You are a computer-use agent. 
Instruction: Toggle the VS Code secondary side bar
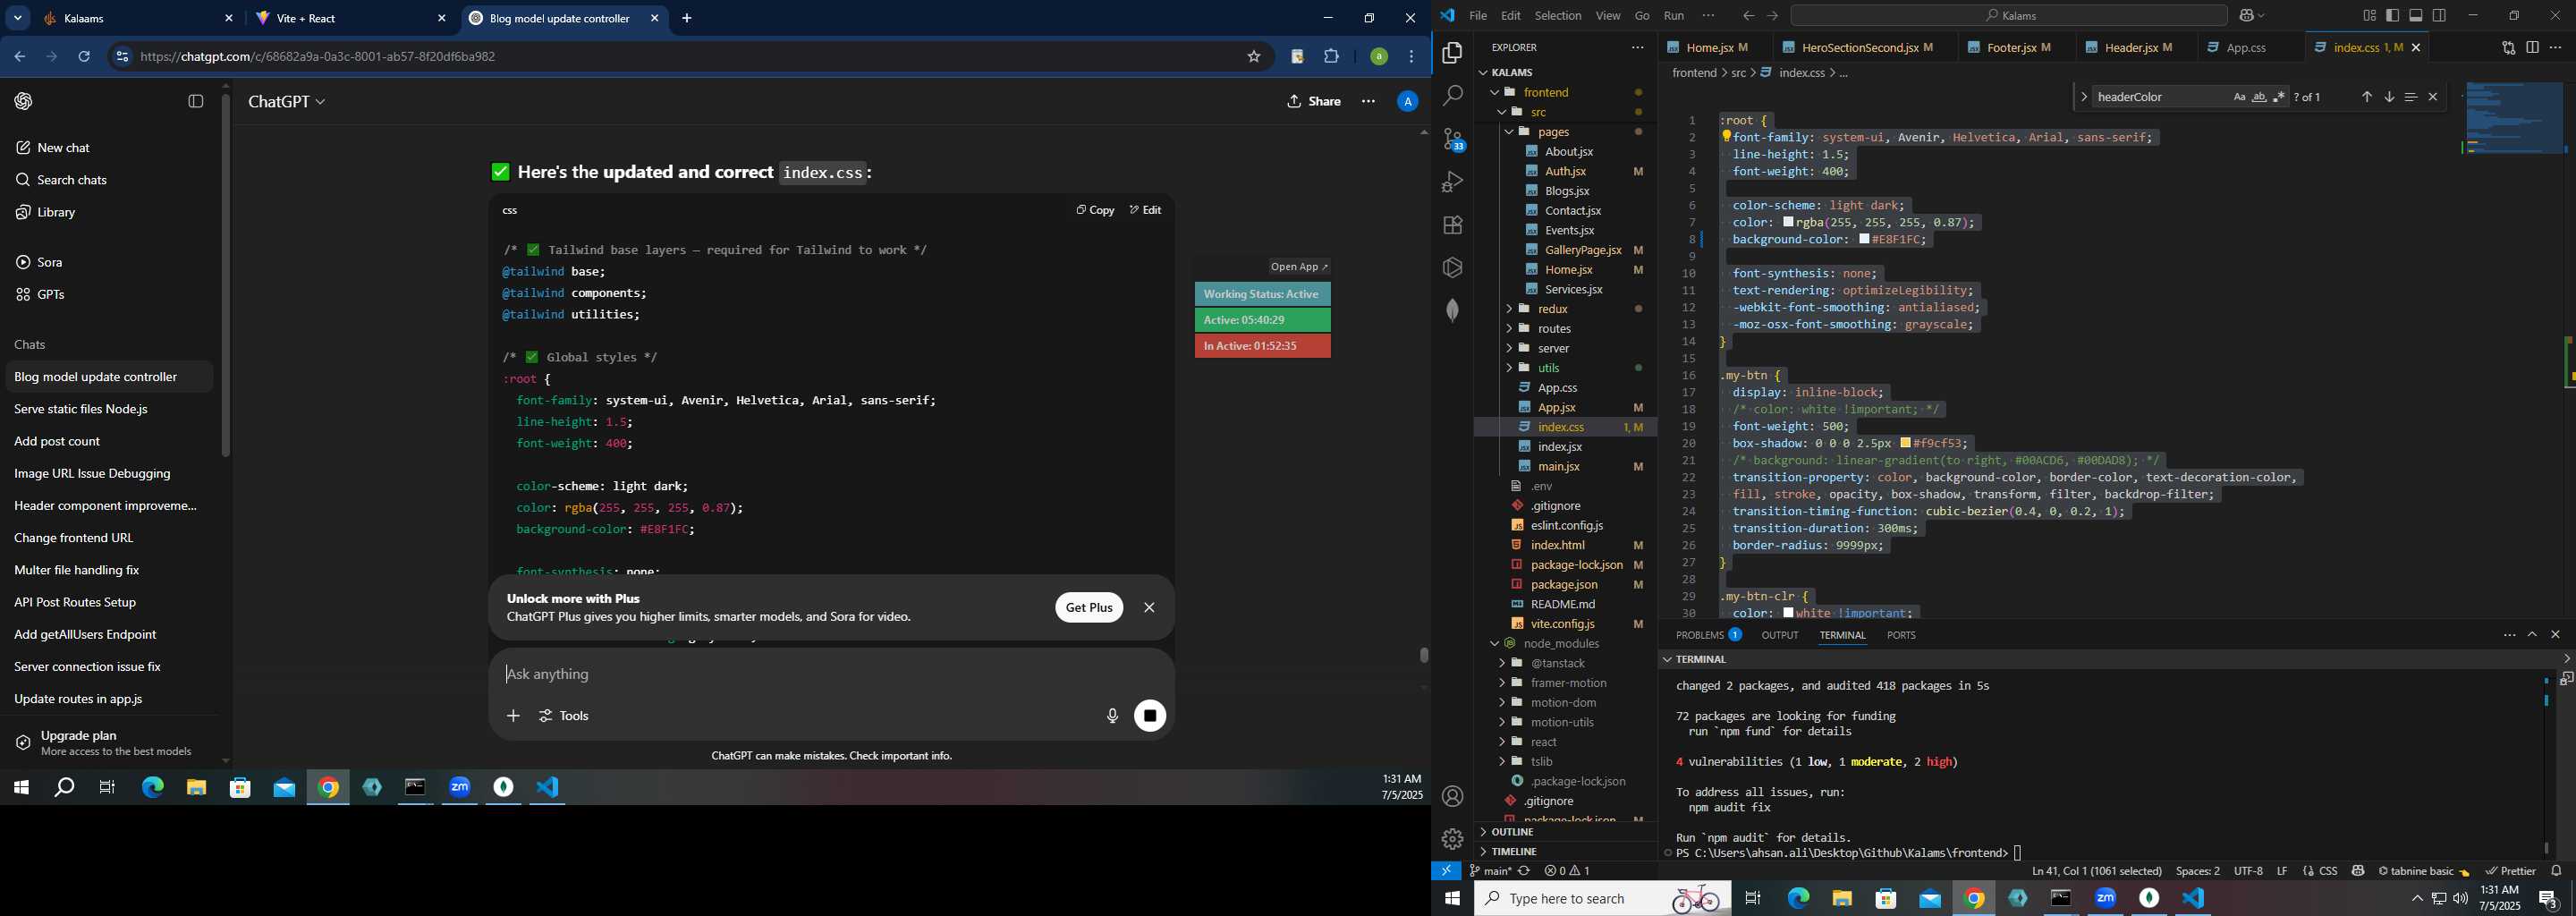(2439, 16)
